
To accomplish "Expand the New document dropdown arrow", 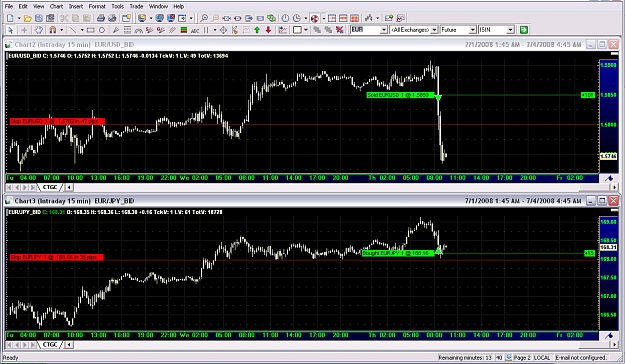I will (19, 18).
